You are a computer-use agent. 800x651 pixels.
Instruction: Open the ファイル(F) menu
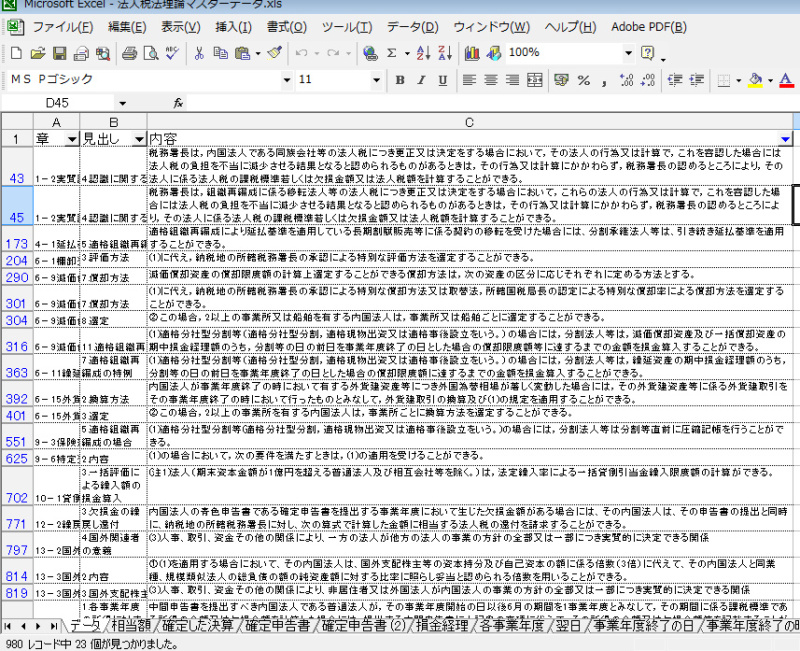63,27
